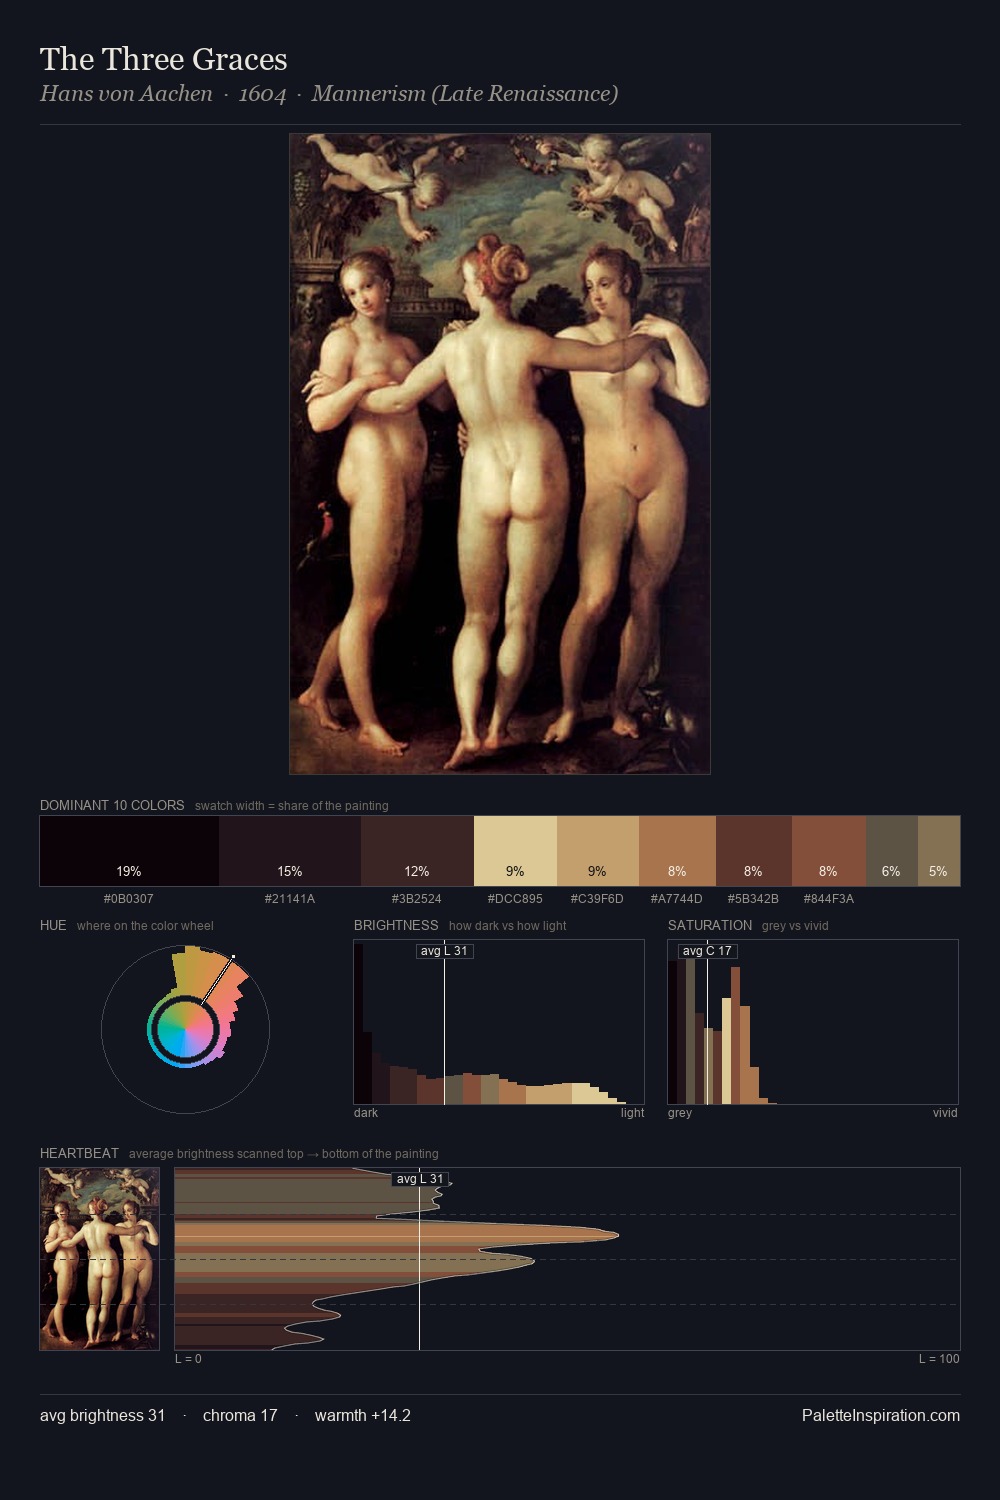Click the white hue marker dot
Image resolution: width=1000 pixels, height=1500 pixels.
[233, 957]
